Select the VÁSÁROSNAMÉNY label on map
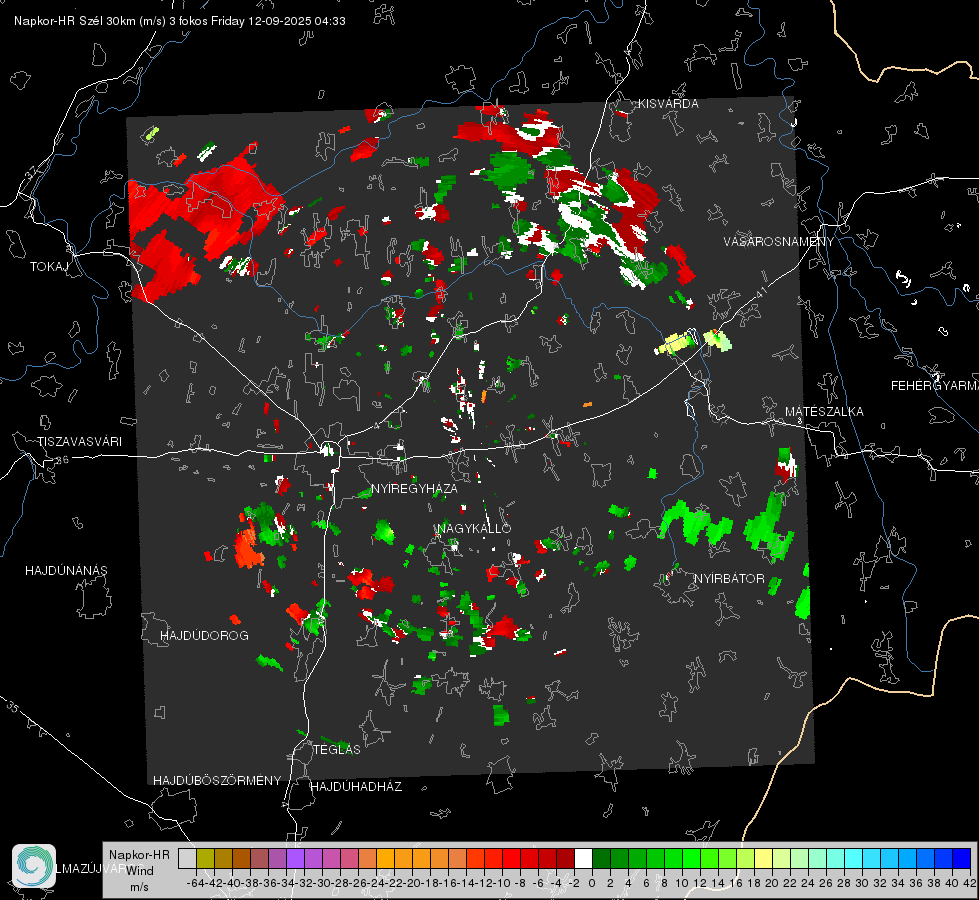This screenshot has width=979, height=900. [779, 242]
